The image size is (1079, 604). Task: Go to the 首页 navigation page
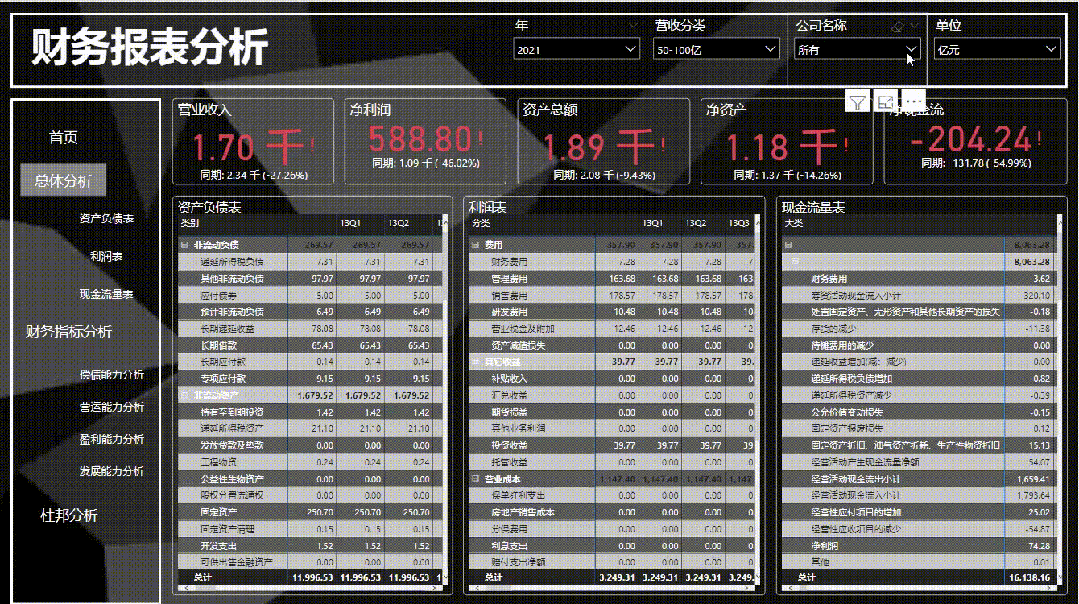[64, 137]
